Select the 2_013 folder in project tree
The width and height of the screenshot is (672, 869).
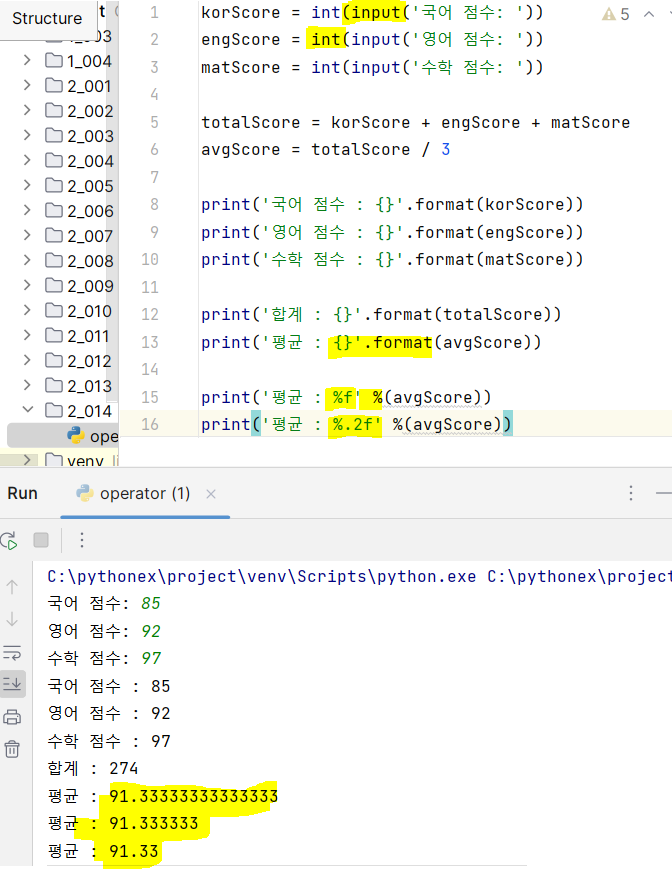point(78,385)
